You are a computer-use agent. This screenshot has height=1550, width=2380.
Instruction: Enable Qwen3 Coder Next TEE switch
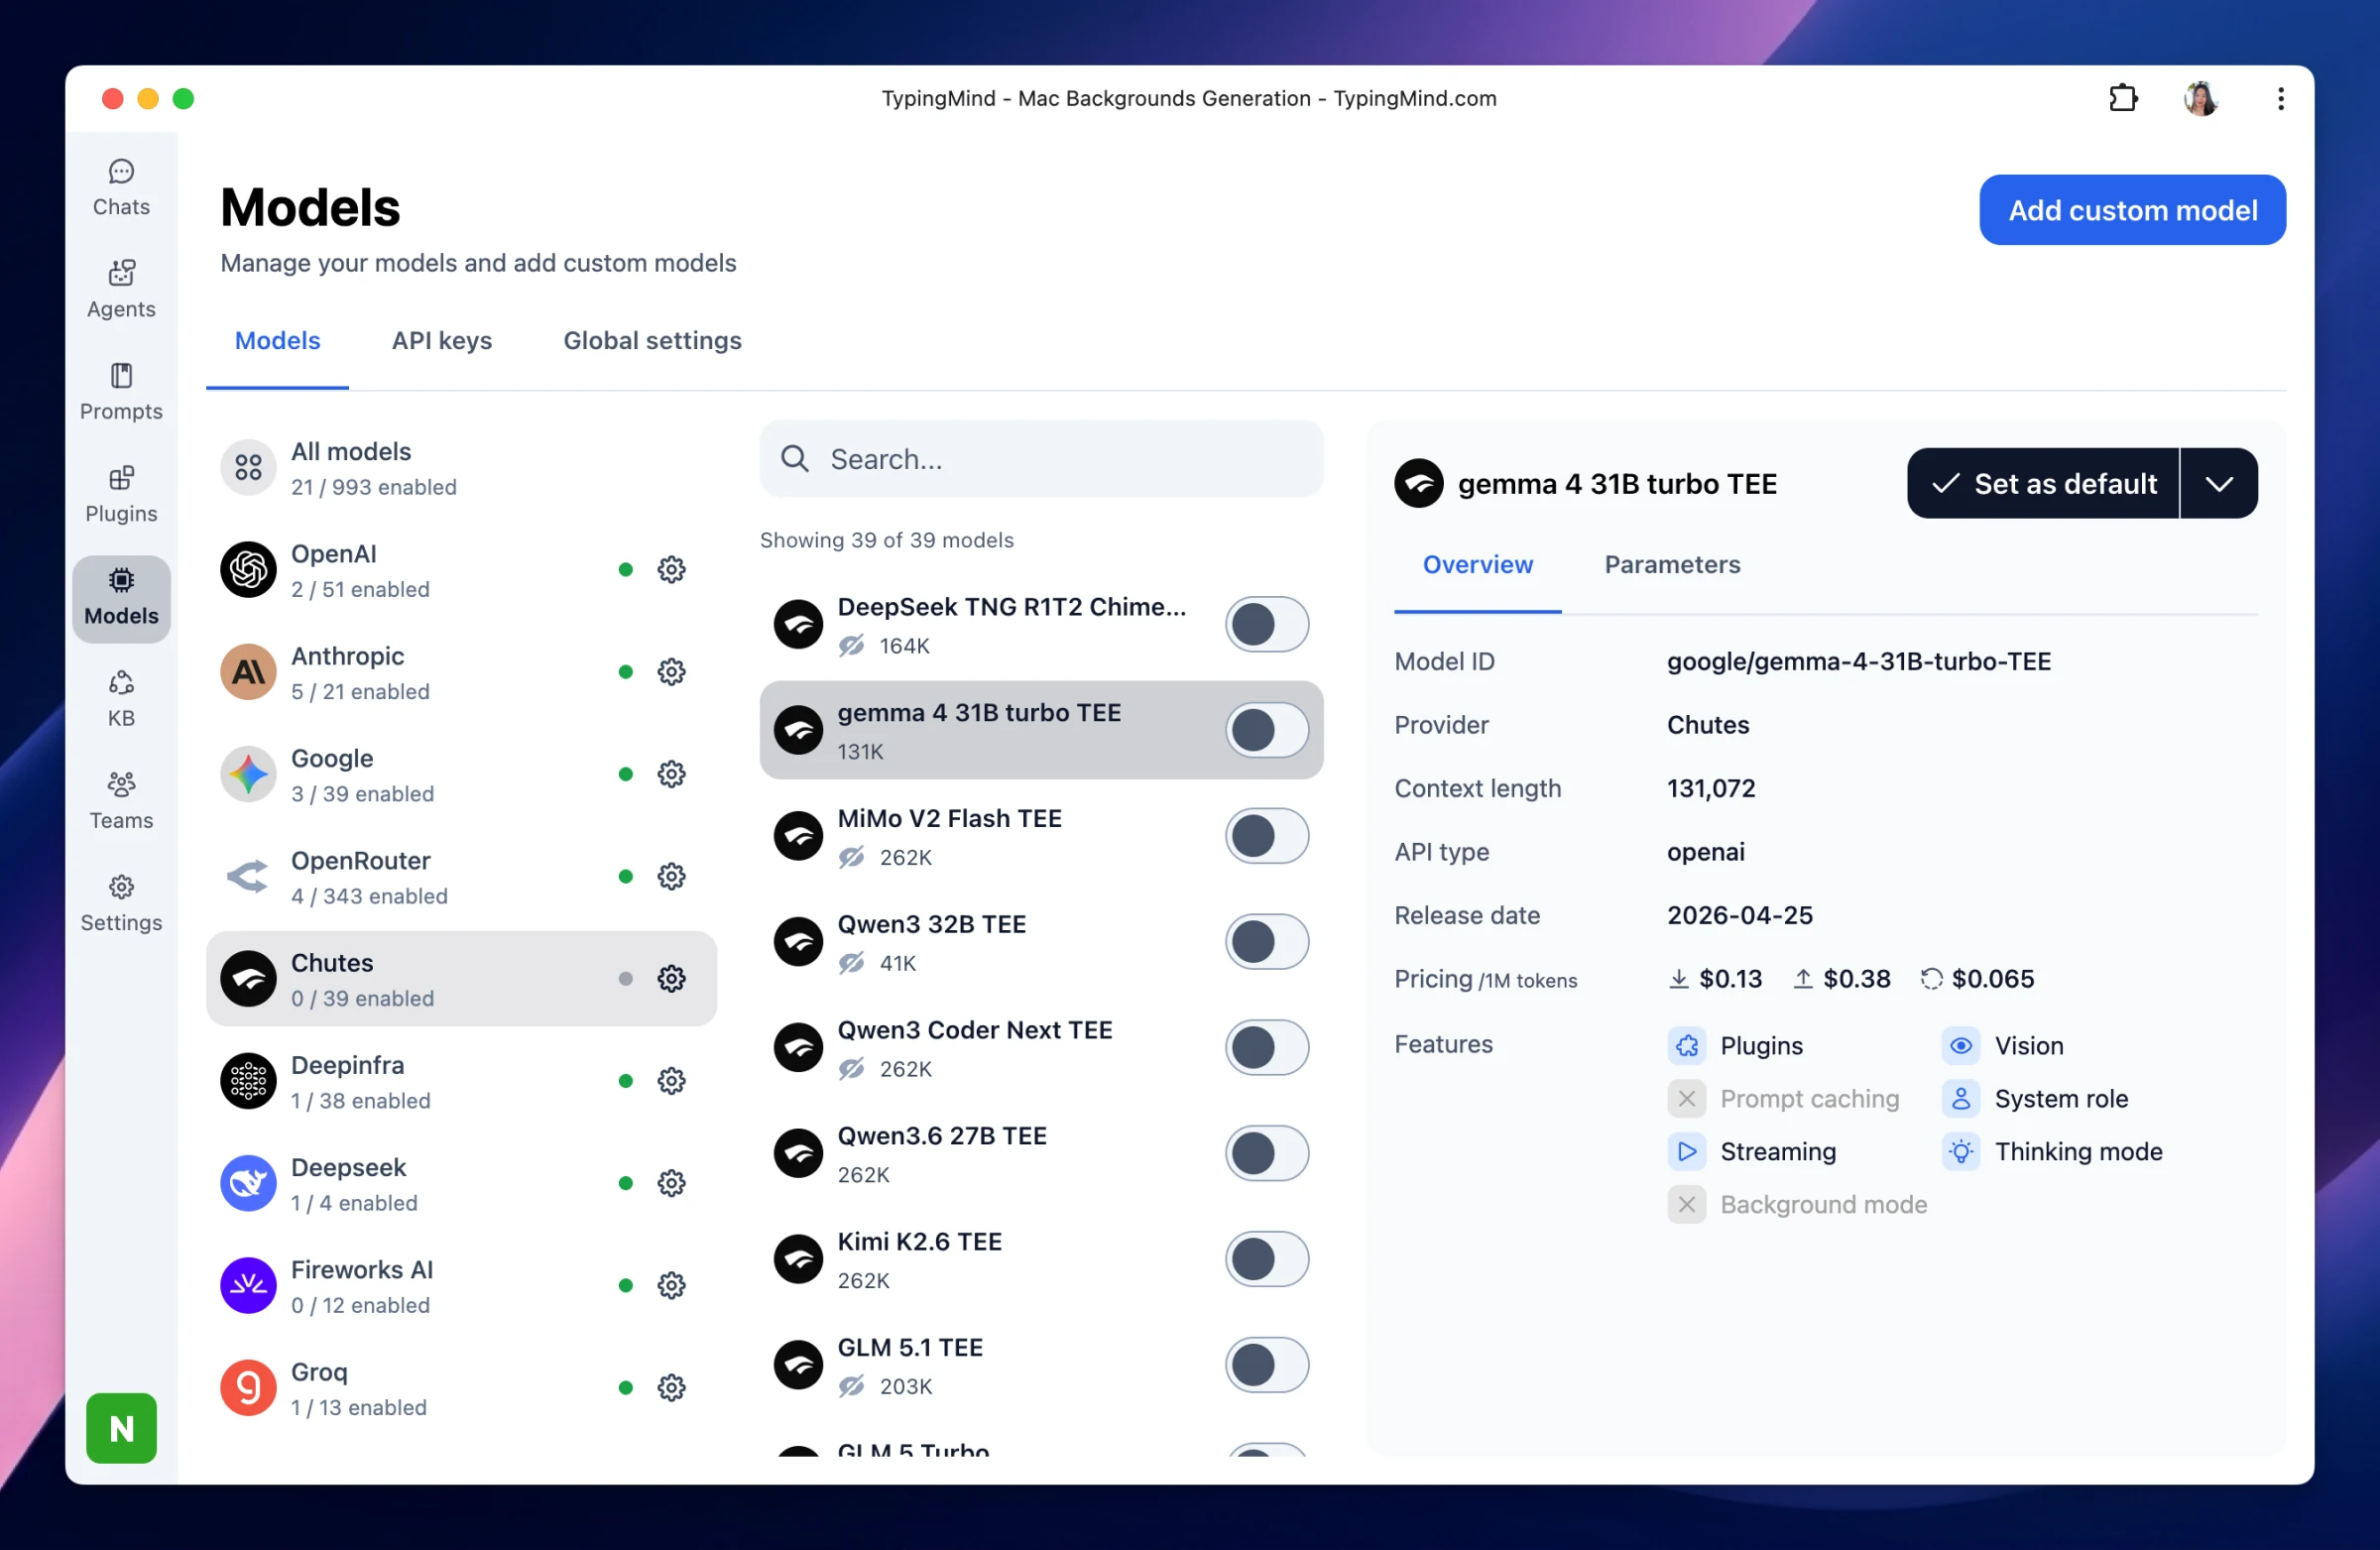click(x=1266, y=1048)
